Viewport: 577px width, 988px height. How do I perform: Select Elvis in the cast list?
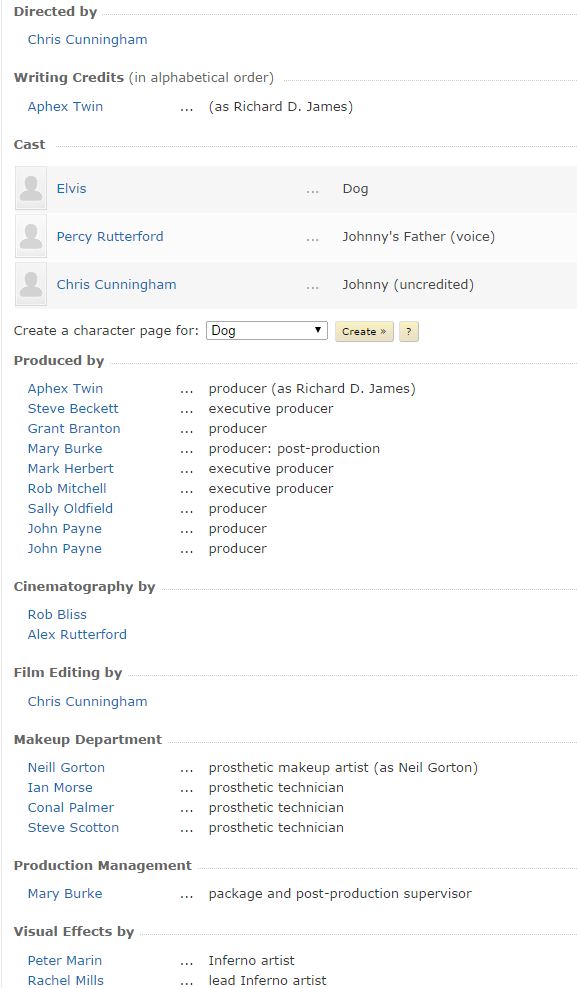click(x=71, y=188)
